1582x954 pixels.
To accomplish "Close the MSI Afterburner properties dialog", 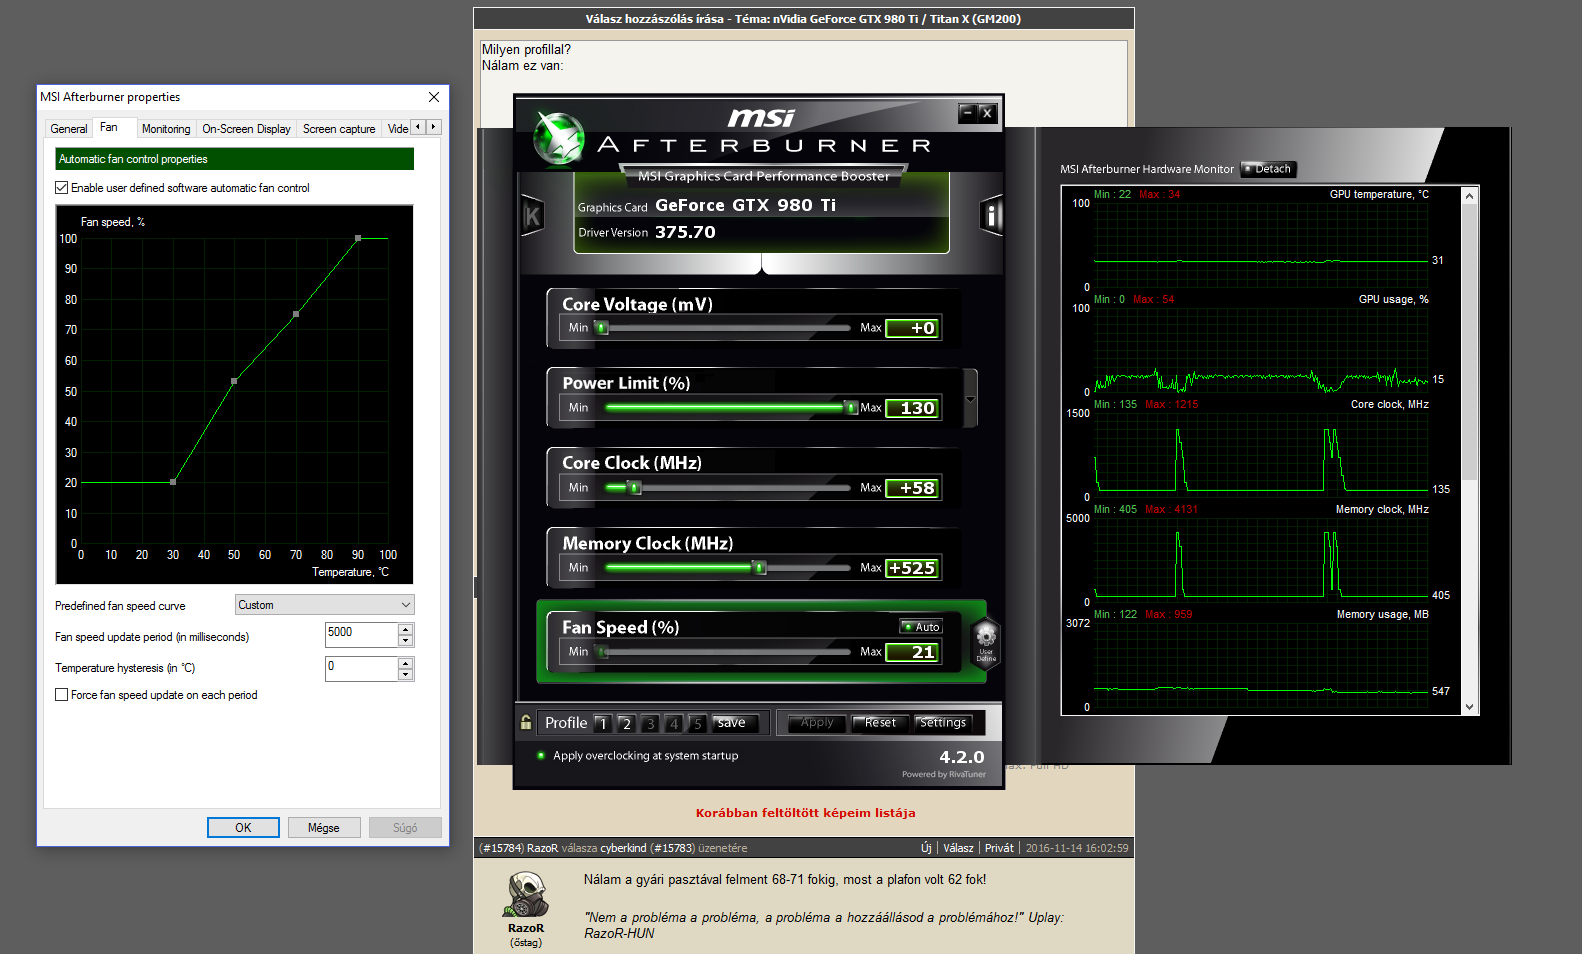I will (434, 97).
